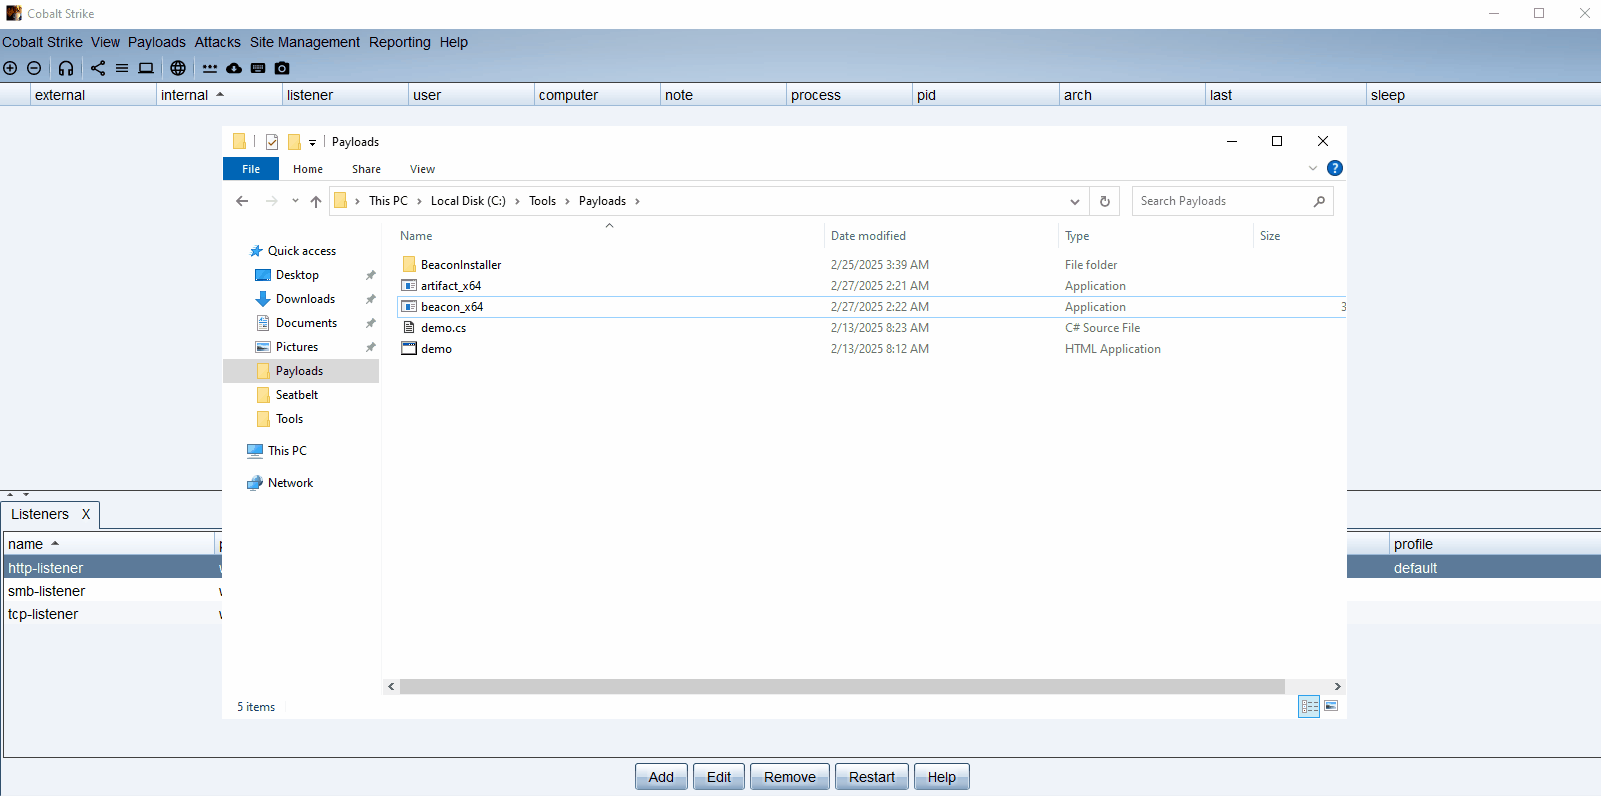Open Listeners via the headphones icon
Image resolution: width=1601 pixels, height=796 pixels.
(x=66, y=68)
